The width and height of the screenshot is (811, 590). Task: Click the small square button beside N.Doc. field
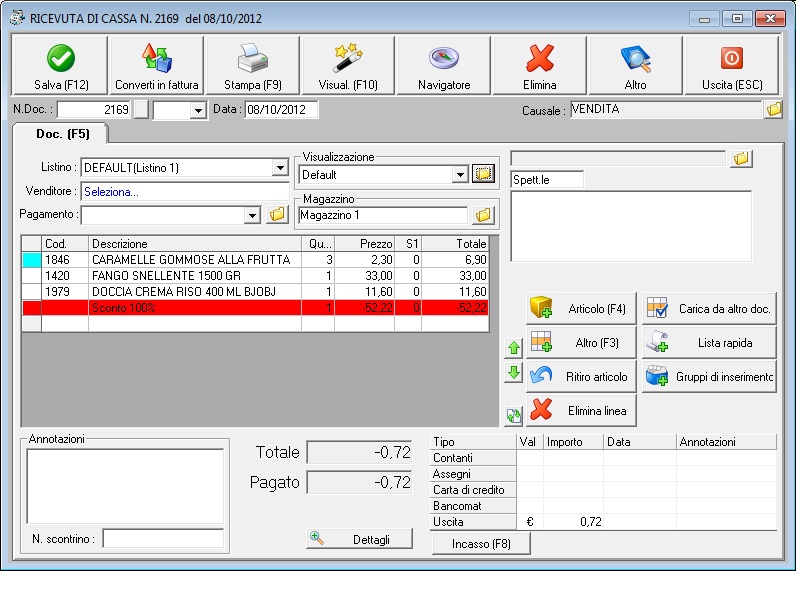pyautogui.click(x=141, y=110)
